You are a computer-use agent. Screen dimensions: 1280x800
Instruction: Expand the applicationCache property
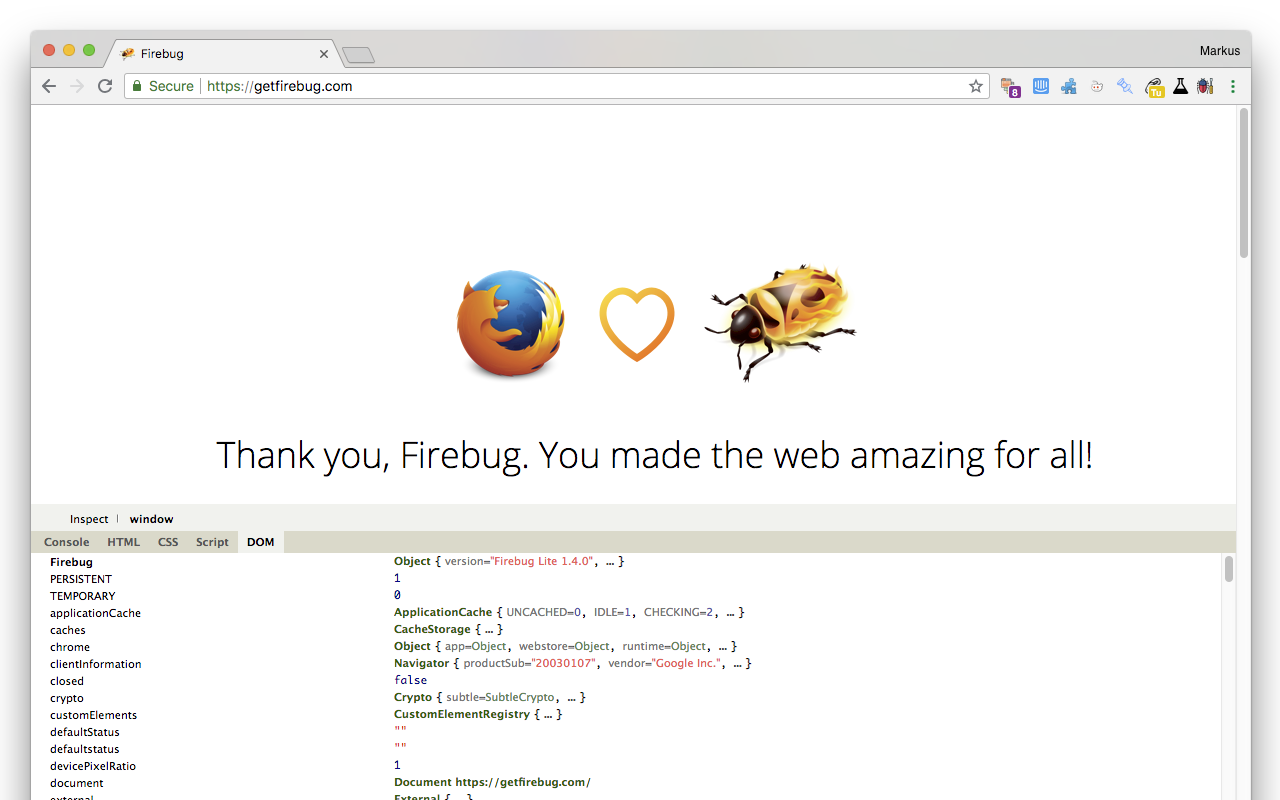[95, 613]
